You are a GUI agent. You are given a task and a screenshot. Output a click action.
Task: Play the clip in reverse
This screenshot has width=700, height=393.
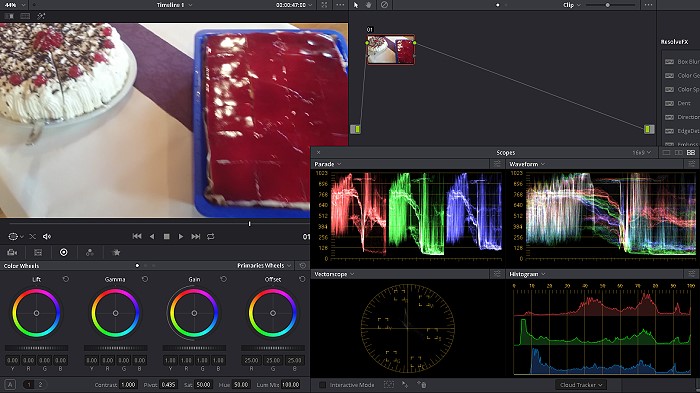pyautogui.click(x=152, y=236)
